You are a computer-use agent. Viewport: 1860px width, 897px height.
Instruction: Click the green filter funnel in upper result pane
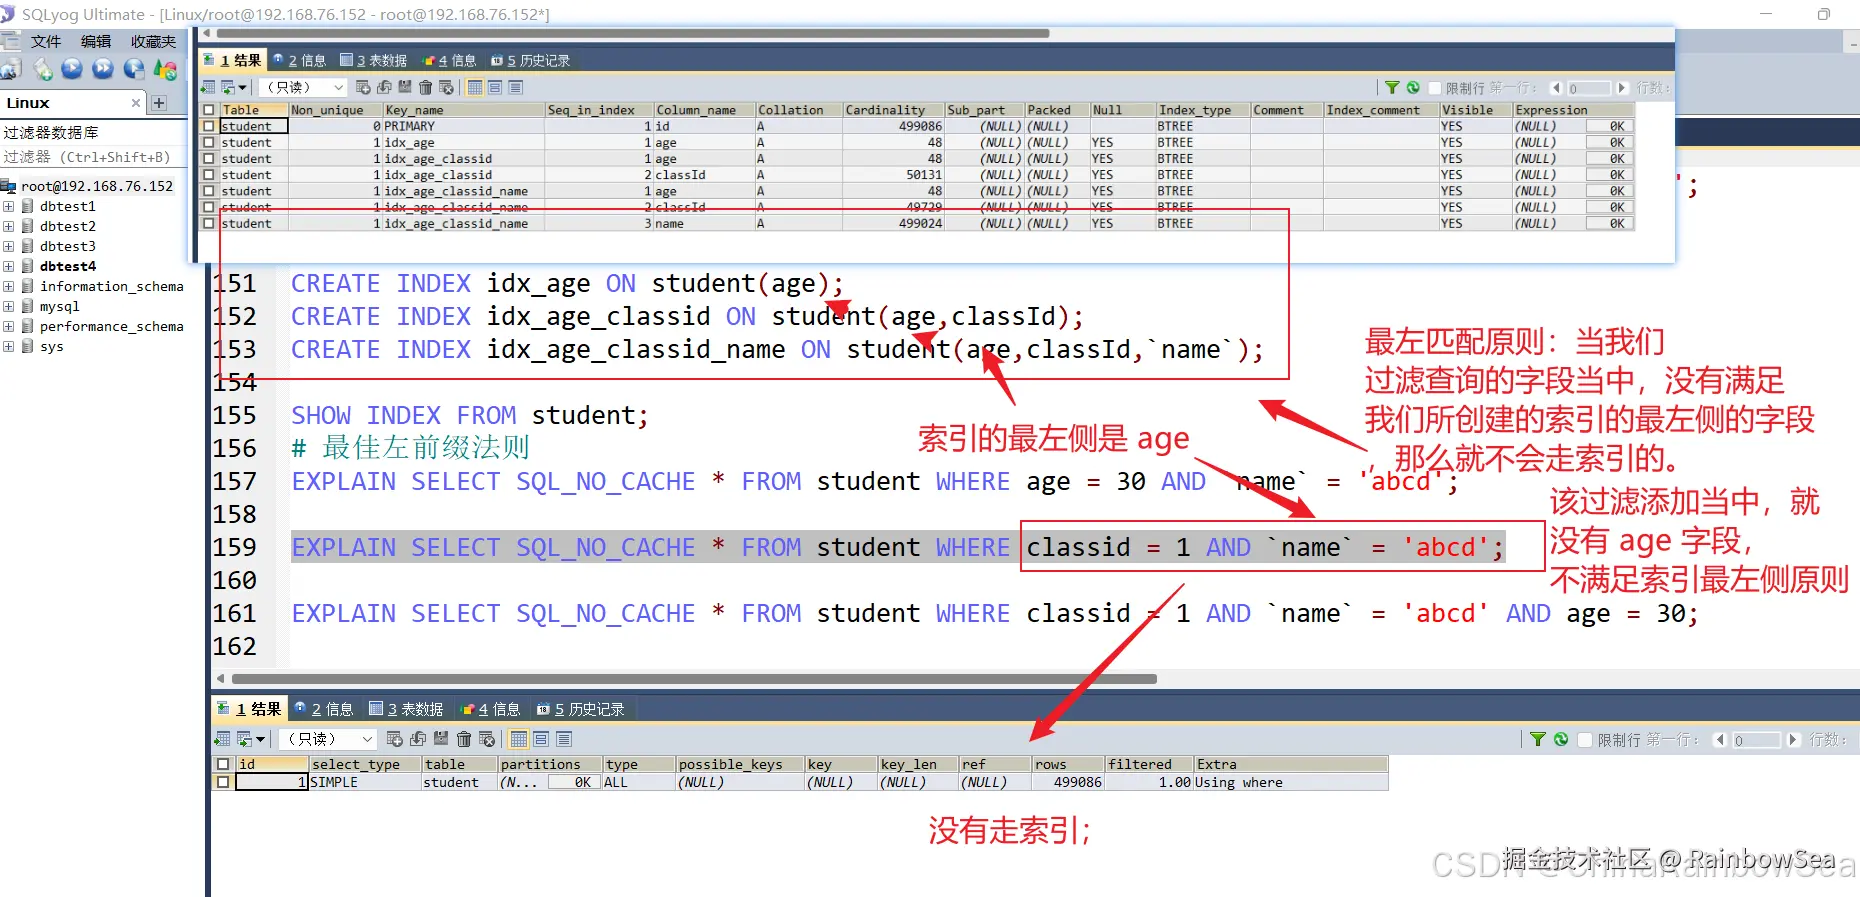click(x=1392, y=88)
